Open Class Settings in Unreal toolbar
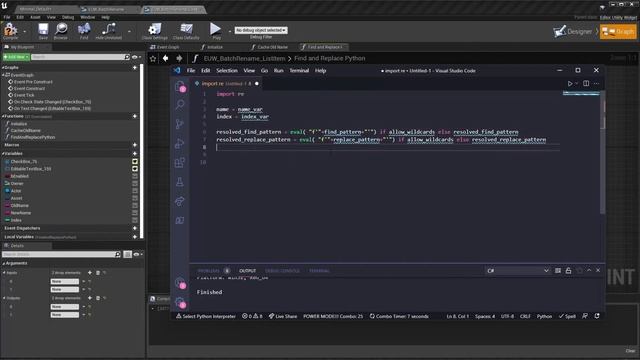 155,31
